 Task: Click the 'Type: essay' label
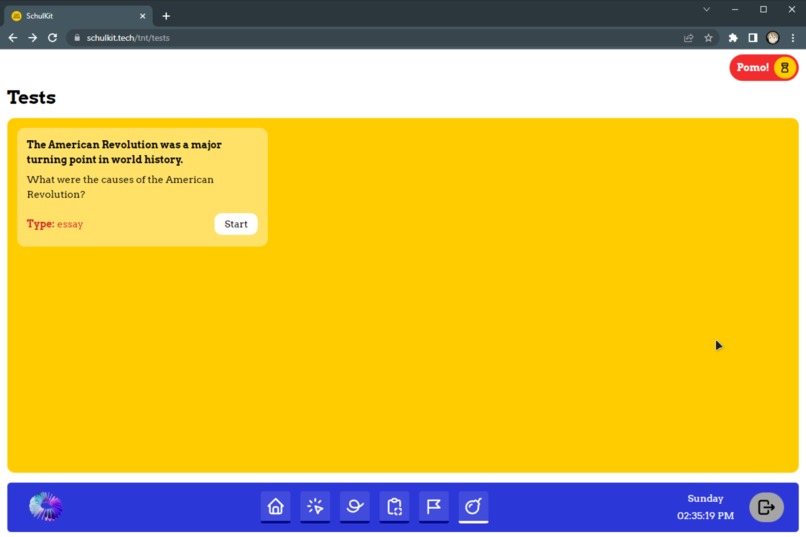tap(55, 224)
